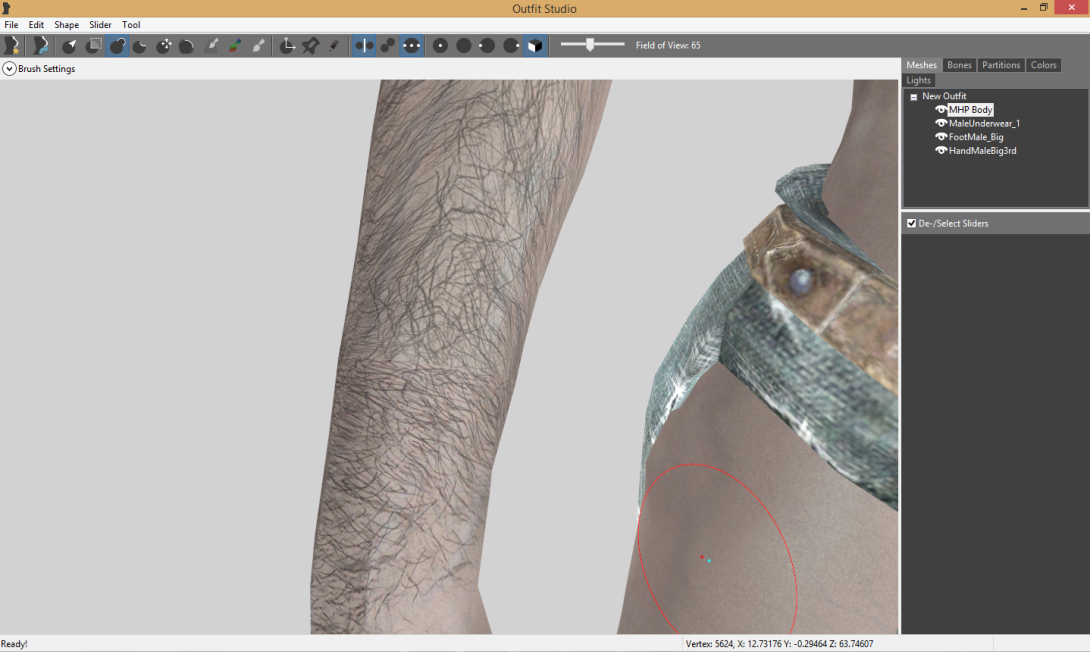
Task: Hide the MaleUnderwear_1 mesh
Action: tap(941, 123)
